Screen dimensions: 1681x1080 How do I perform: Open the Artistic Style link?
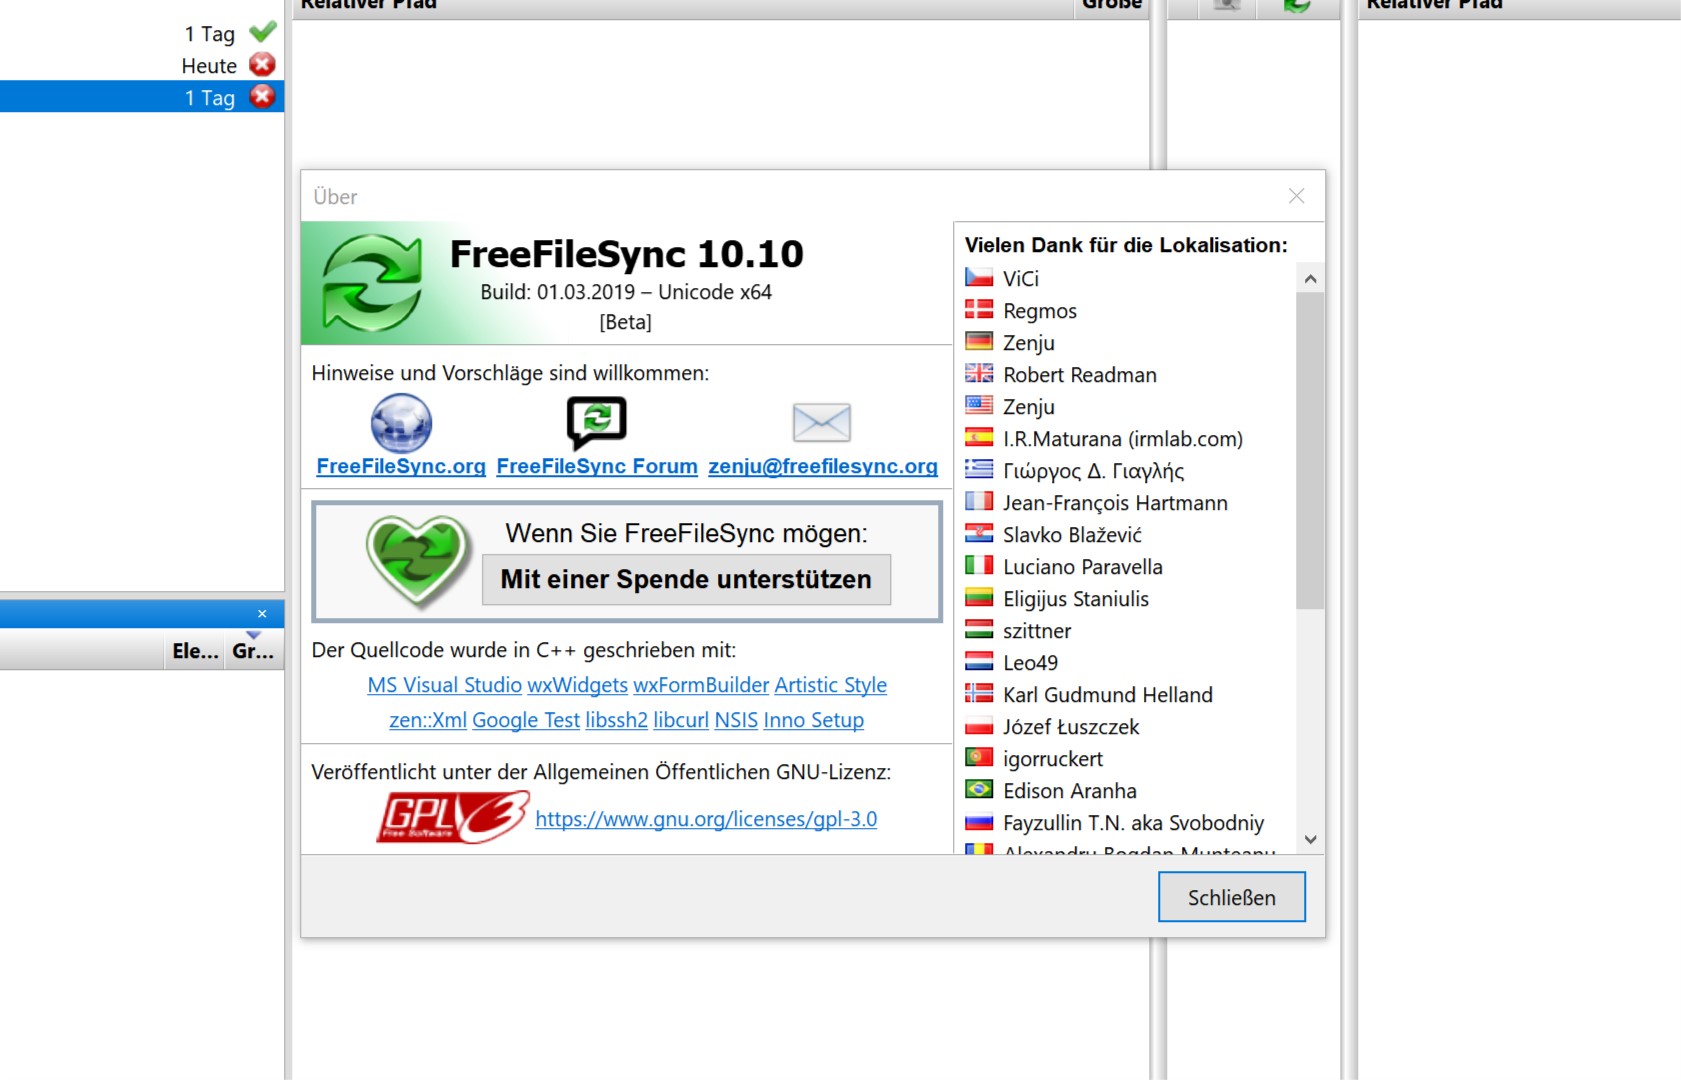click(831, 685)
